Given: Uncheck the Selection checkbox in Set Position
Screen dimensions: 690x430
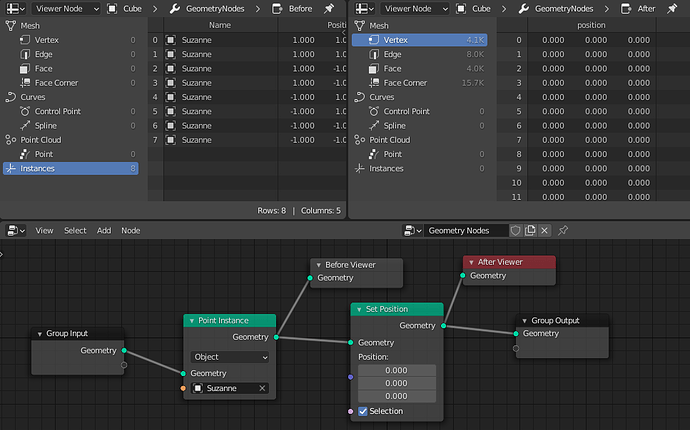Looking at the screenshot, I should pos(363,411).
